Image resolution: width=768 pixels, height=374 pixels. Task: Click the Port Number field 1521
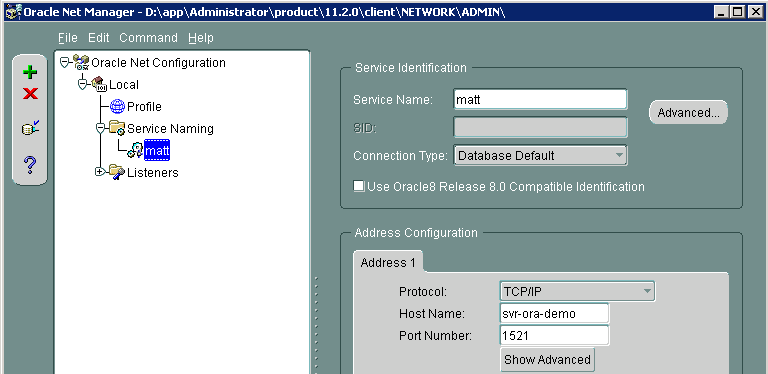click(554, 335)
